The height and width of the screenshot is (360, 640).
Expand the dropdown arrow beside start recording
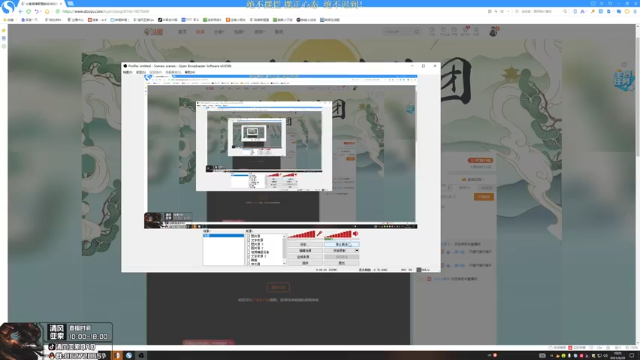click(x=357, y=251)
